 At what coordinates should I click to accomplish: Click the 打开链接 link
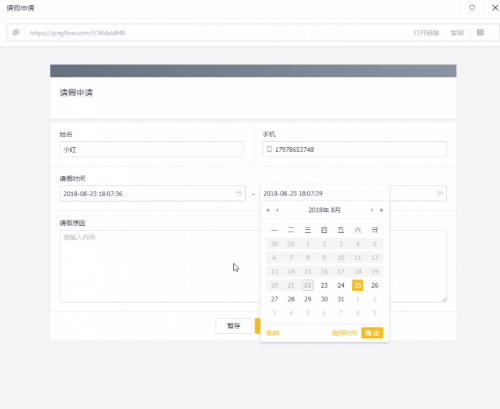[426, 33]
